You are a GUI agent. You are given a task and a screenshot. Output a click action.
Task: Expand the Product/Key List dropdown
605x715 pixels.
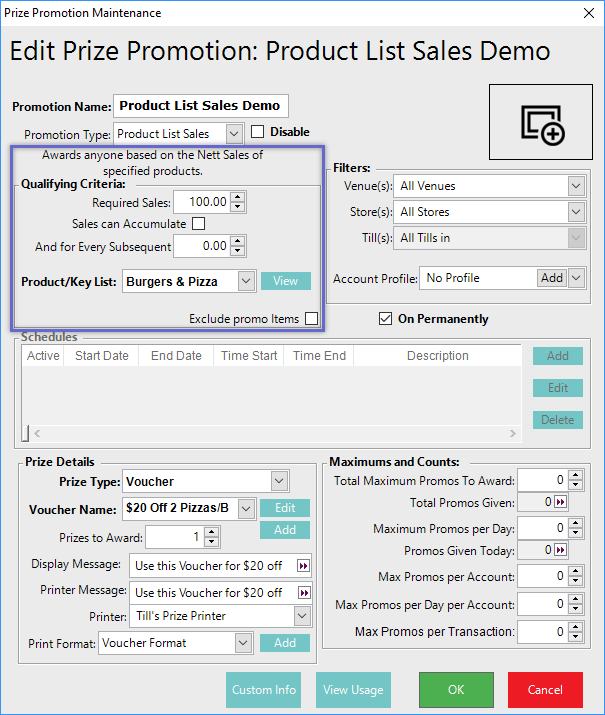tap(247, 282)
